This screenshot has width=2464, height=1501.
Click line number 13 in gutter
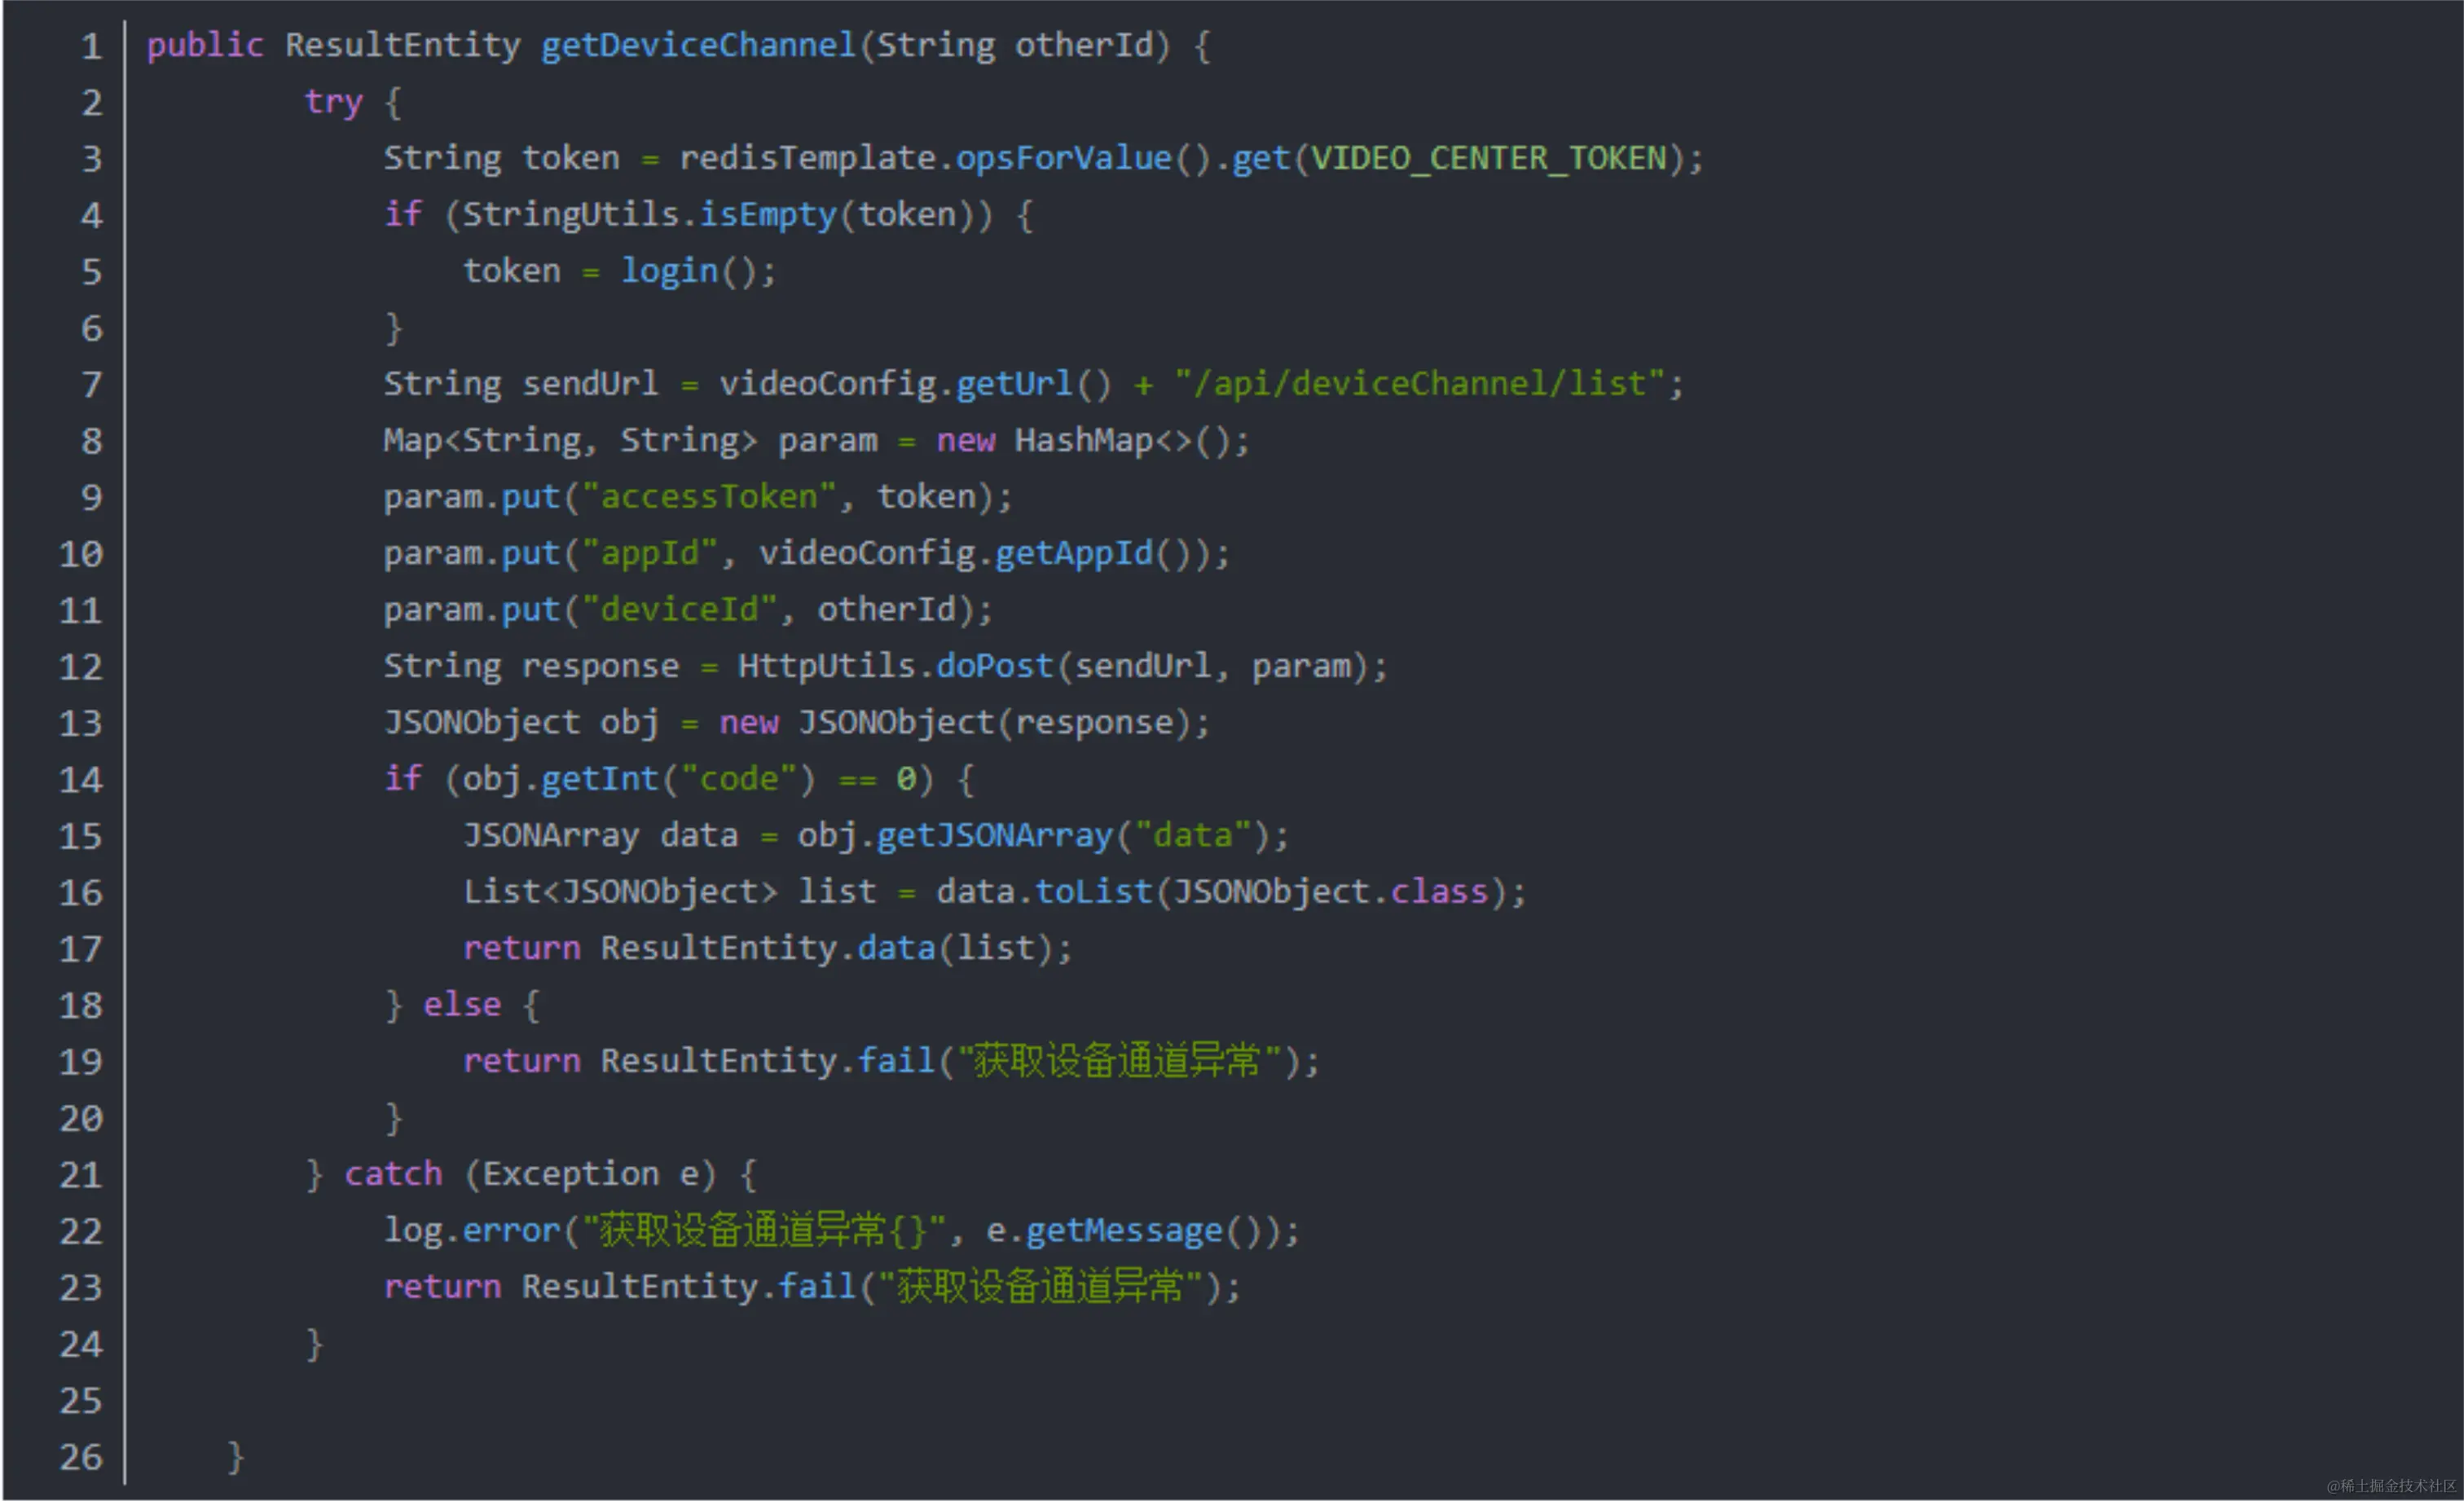[81, 723]
